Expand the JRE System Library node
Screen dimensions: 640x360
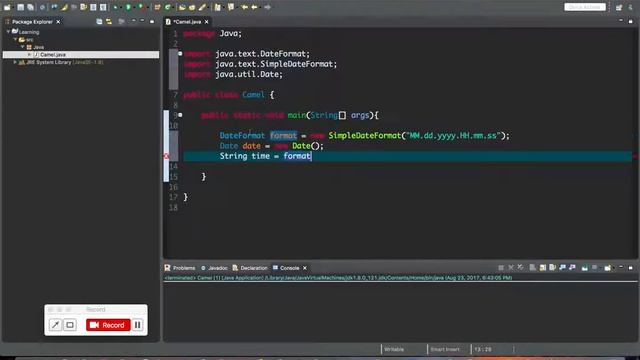[x=16, y=62]
